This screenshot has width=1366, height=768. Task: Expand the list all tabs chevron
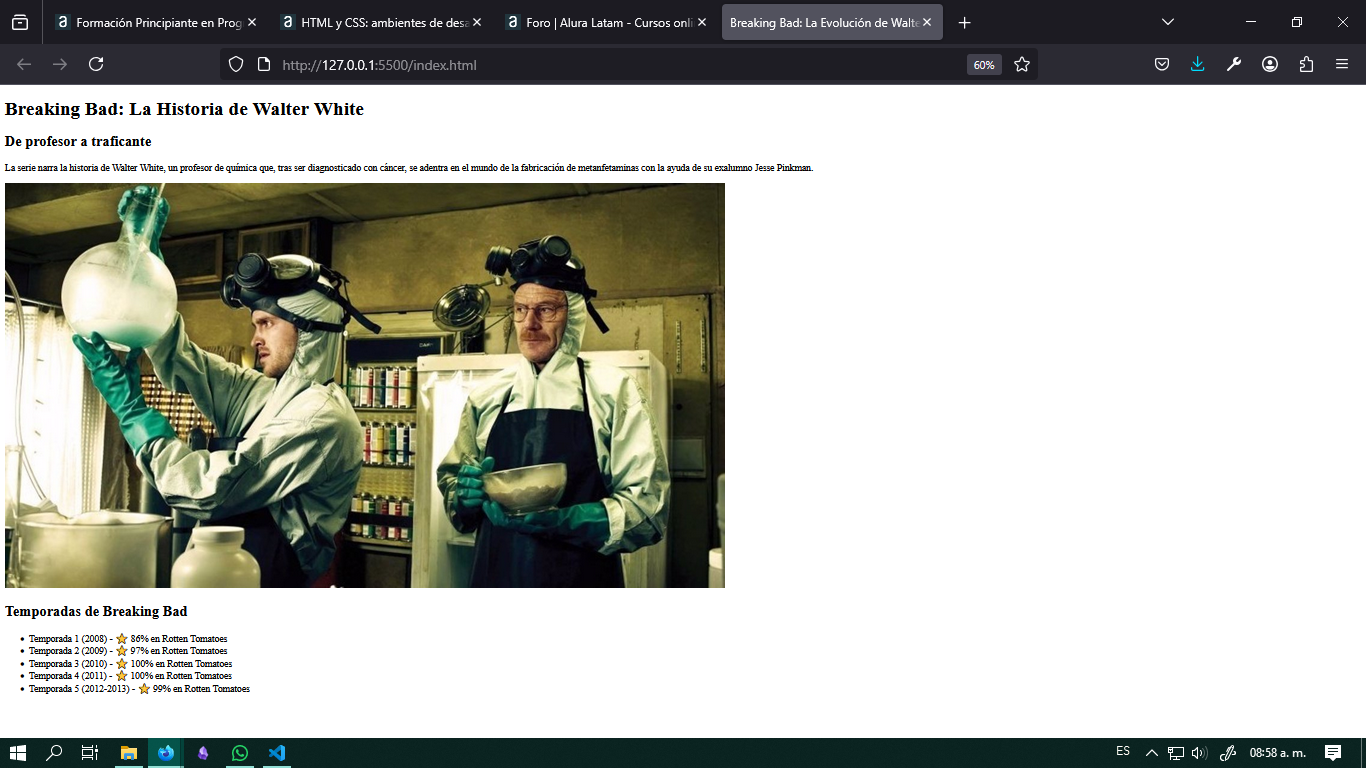pyautogui.click(x=1167, y=22)
